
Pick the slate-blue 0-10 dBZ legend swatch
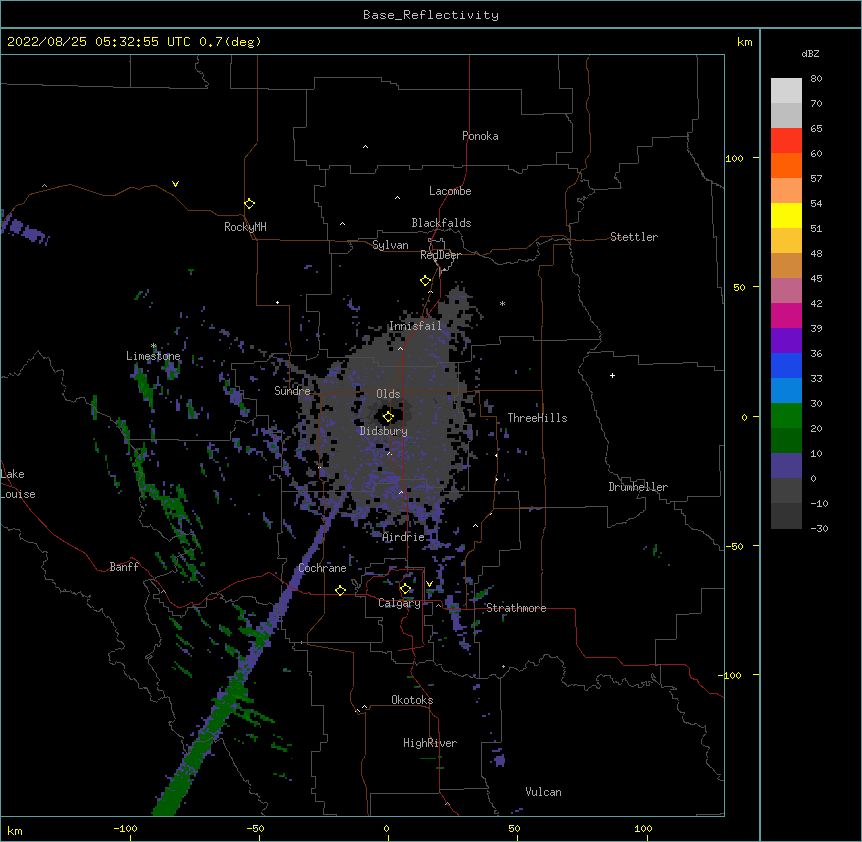(x=786, y=466)
